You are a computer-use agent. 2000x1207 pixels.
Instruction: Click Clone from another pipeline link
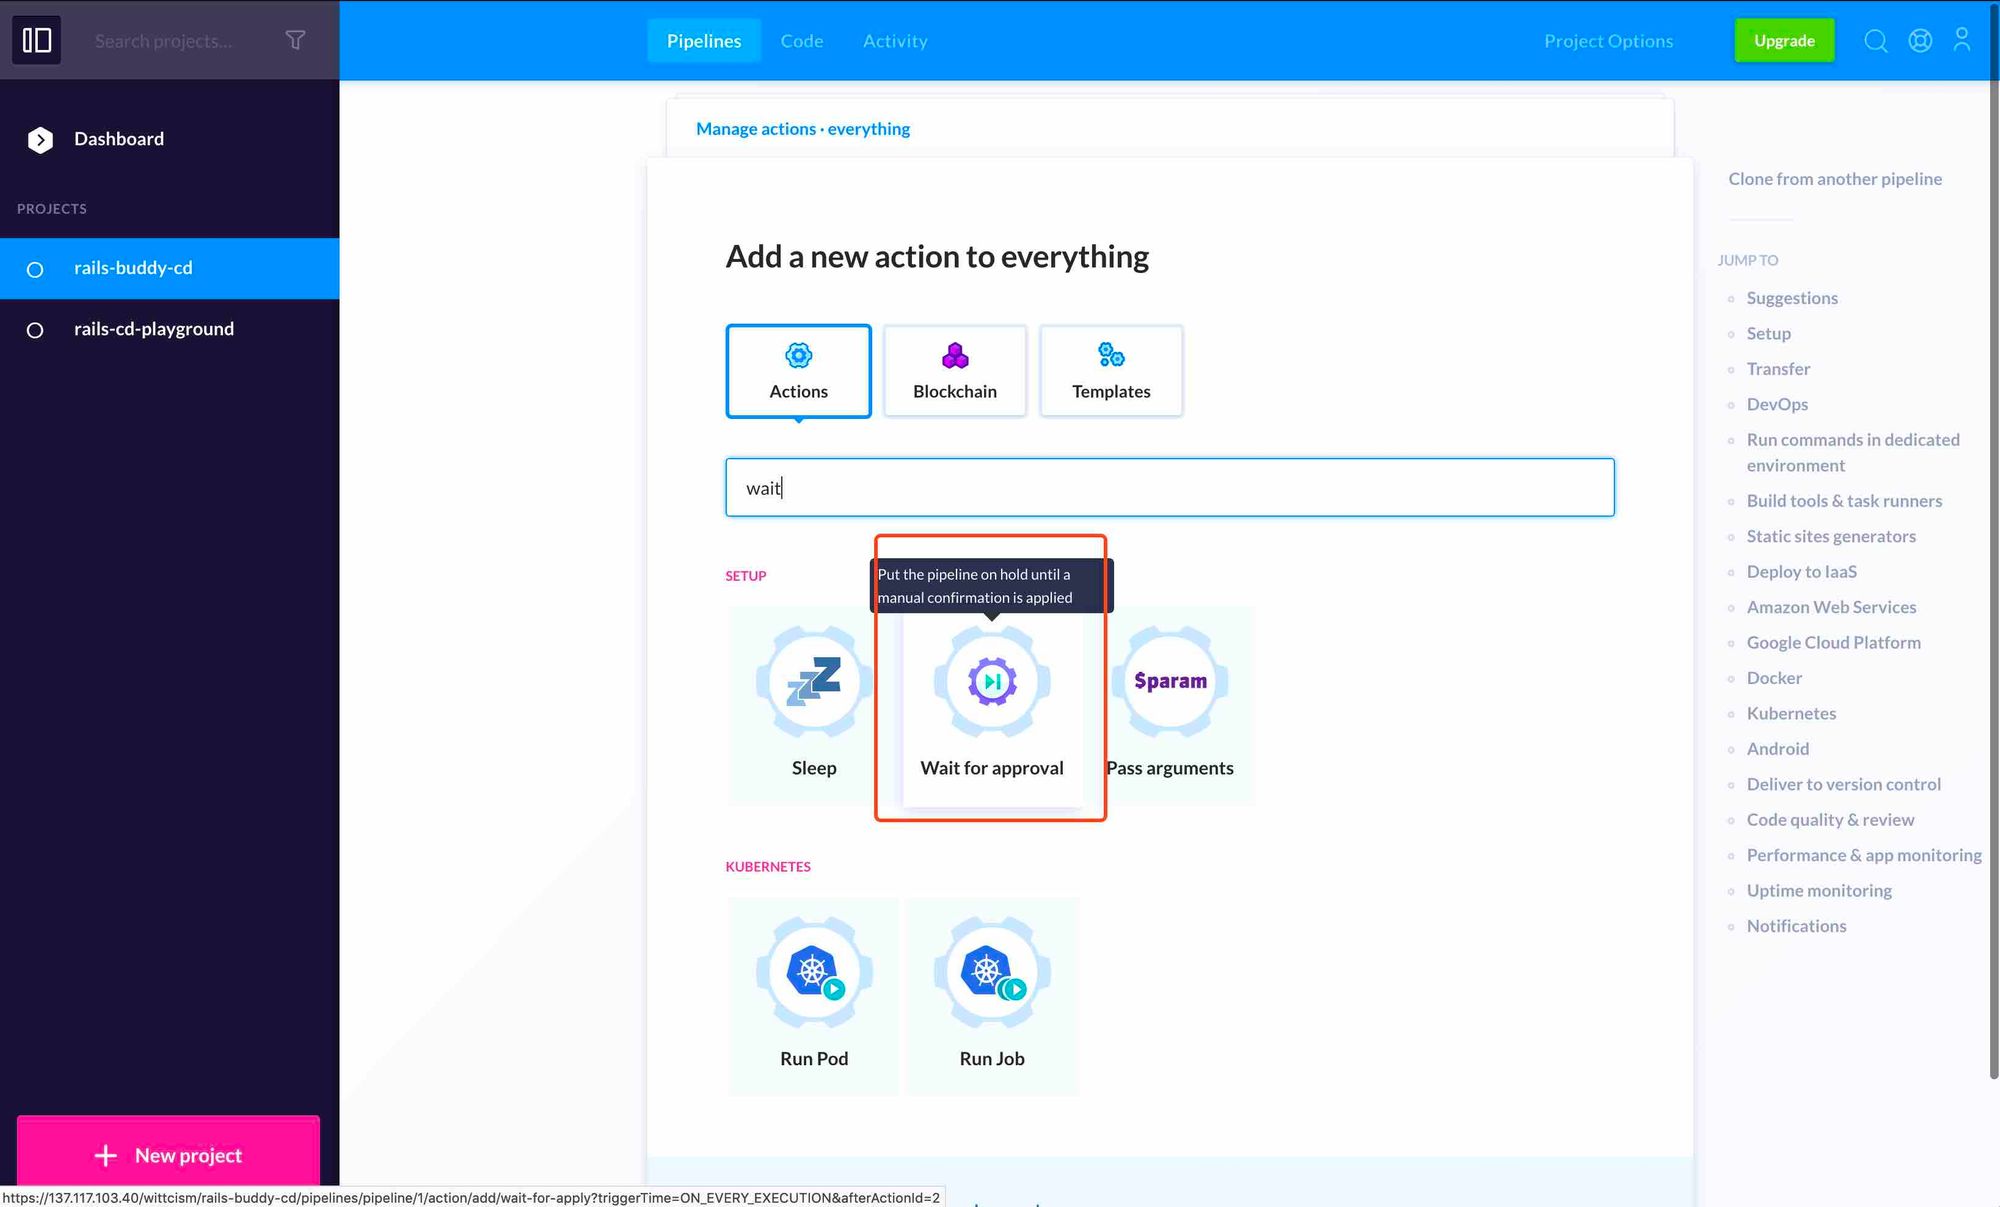1835,179
